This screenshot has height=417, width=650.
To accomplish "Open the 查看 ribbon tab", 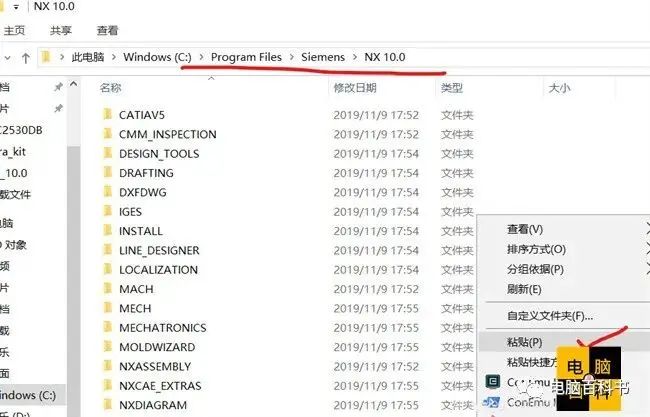I will click(107, 30).
